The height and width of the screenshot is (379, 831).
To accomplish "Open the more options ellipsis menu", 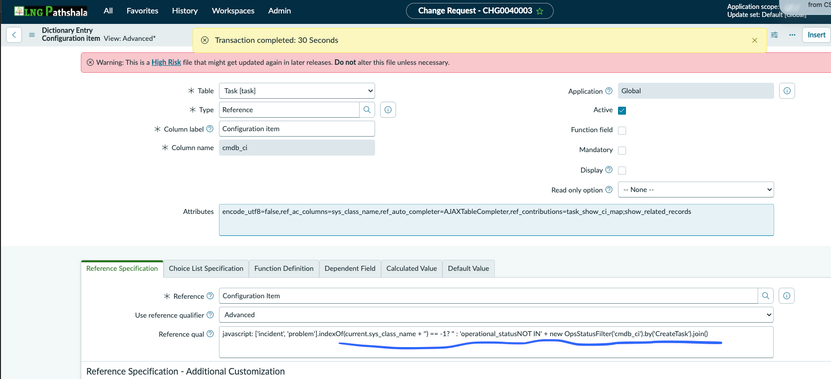I will pyautogui.click(x=792, y=35).
